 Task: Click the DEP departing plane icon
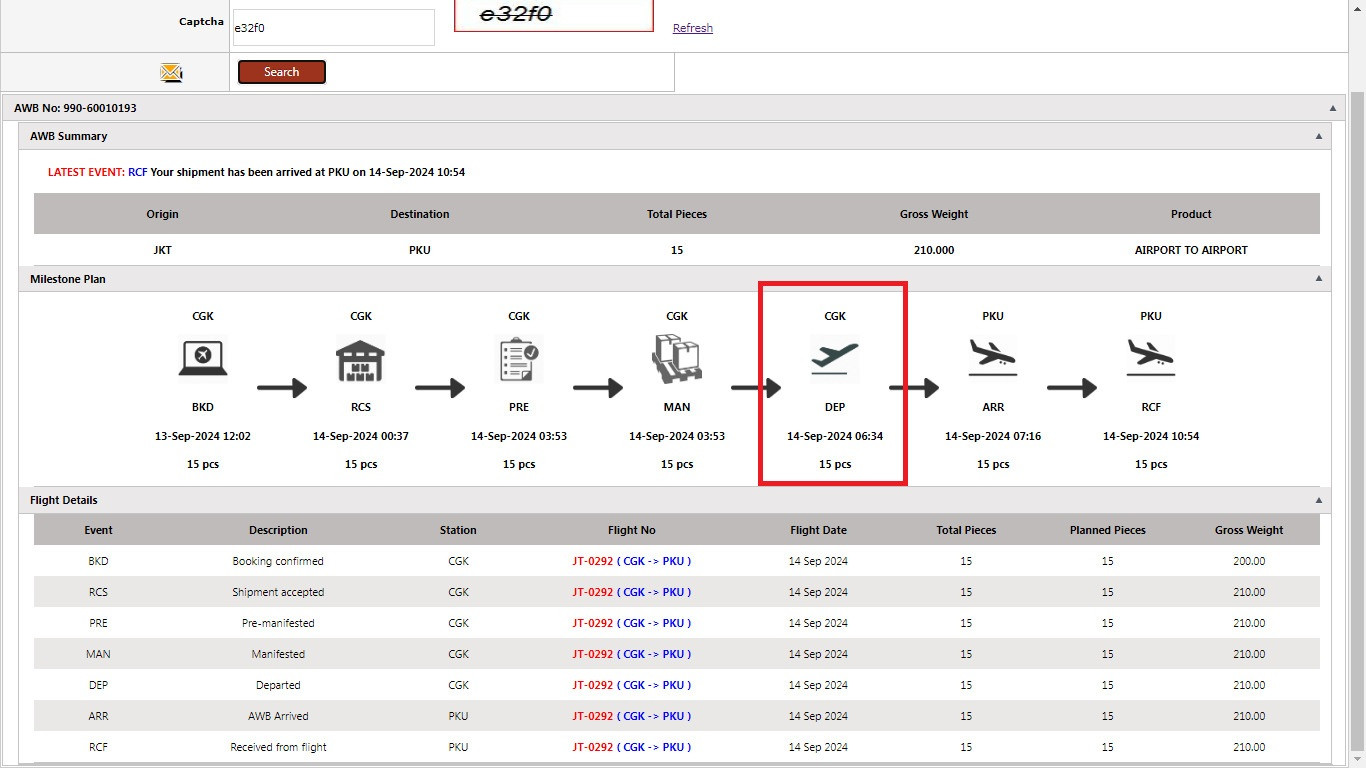tap(835, 359)
